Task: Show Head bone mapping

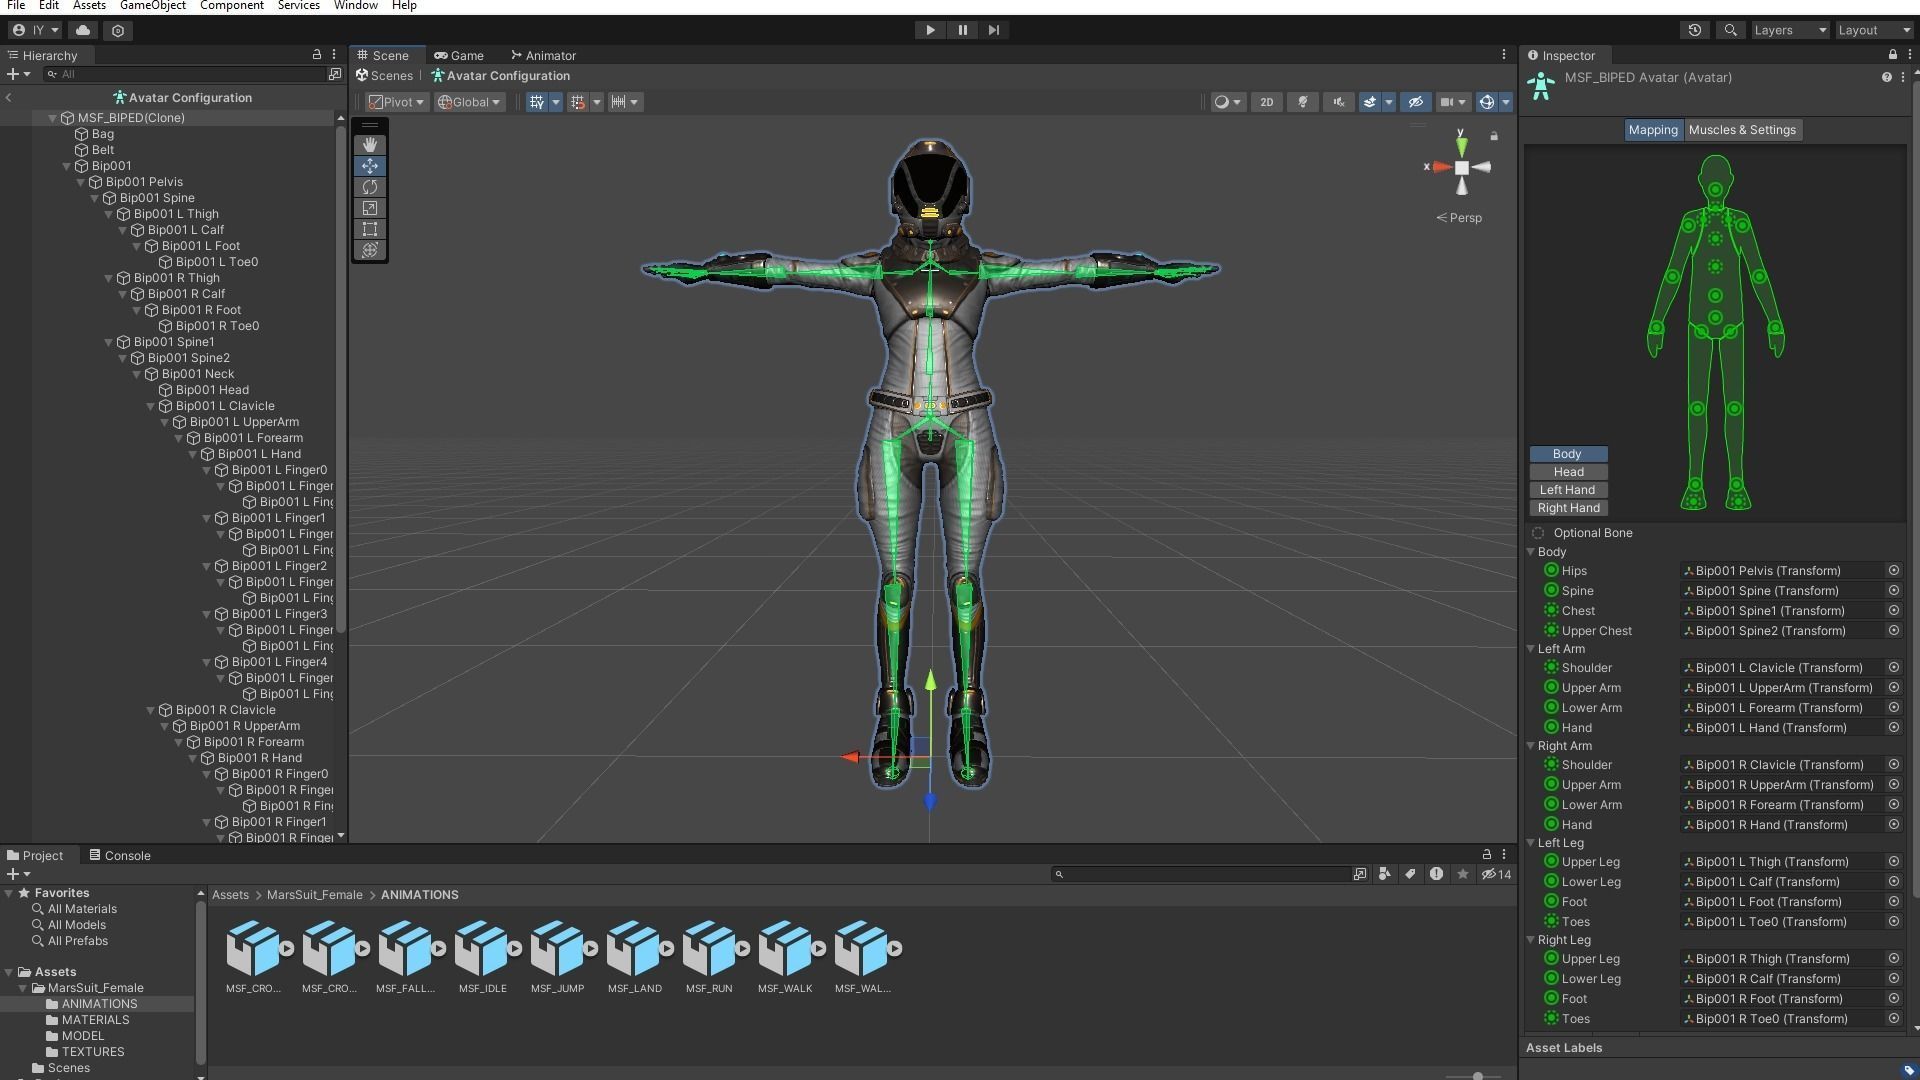Action: 1568,472
